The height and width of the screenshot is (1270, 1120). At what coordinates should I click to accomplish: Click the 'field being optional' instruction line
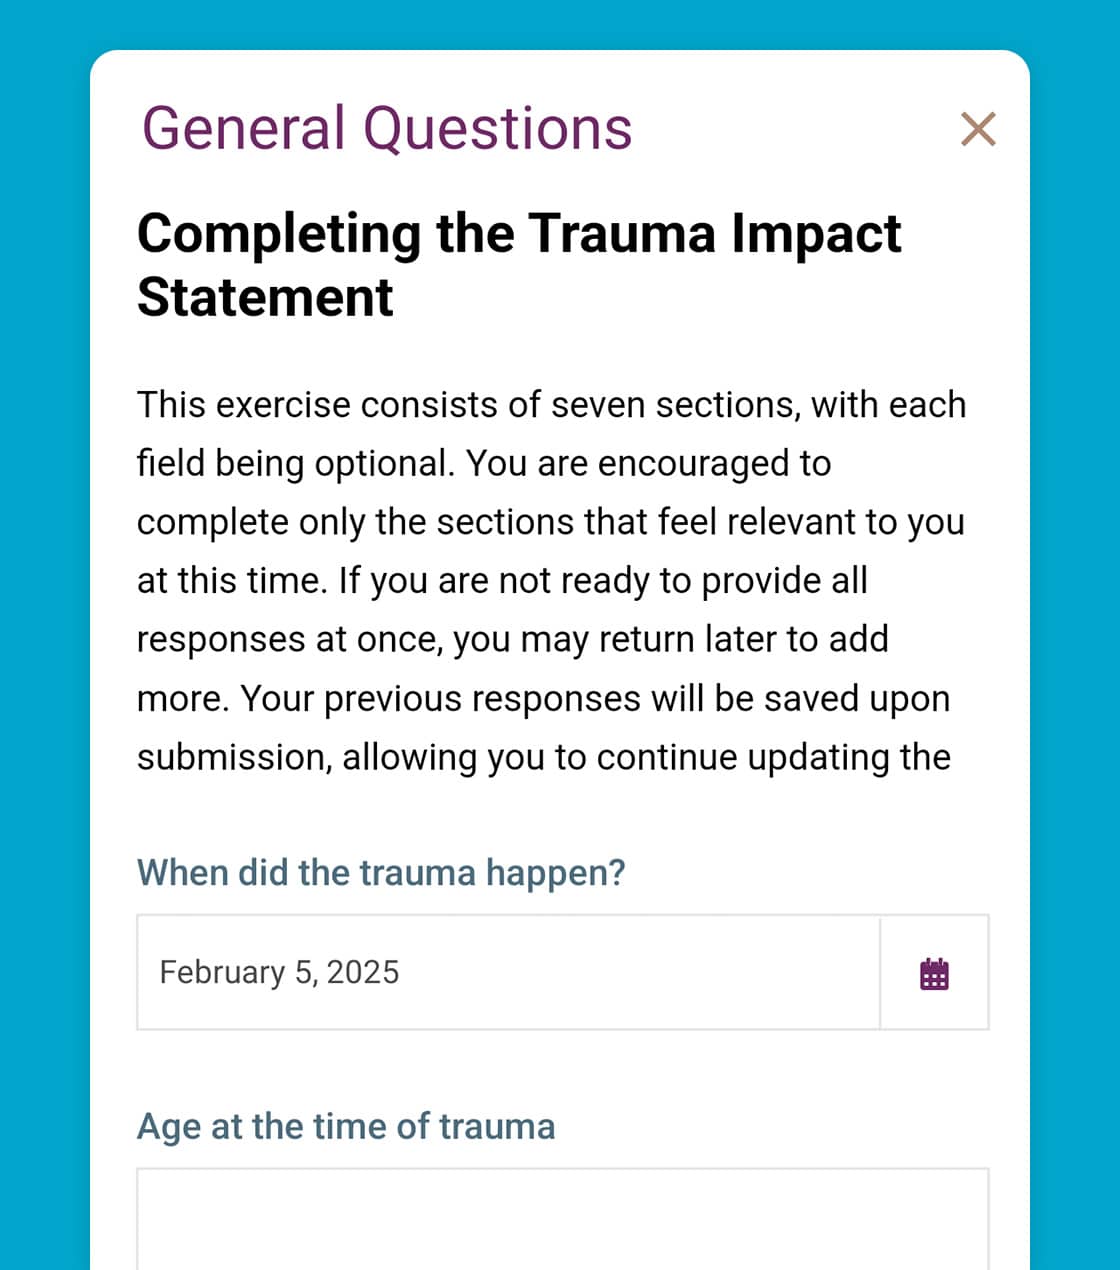[484, 464]
